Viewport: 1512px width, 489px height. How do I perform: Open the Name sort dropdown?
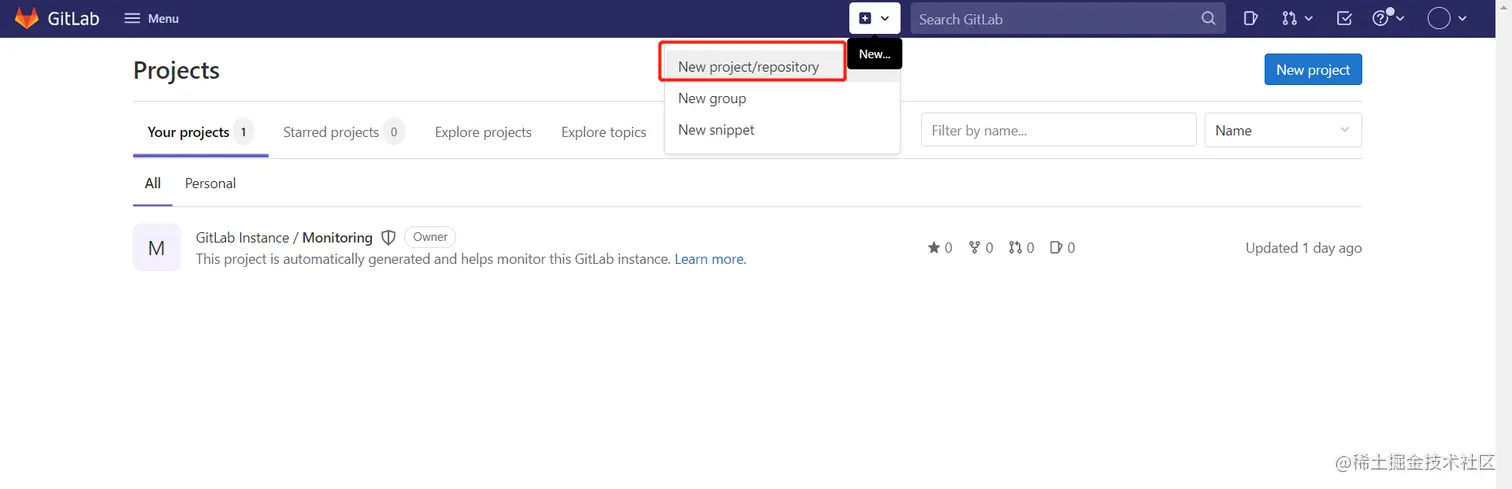click(x=1283, y=130)
